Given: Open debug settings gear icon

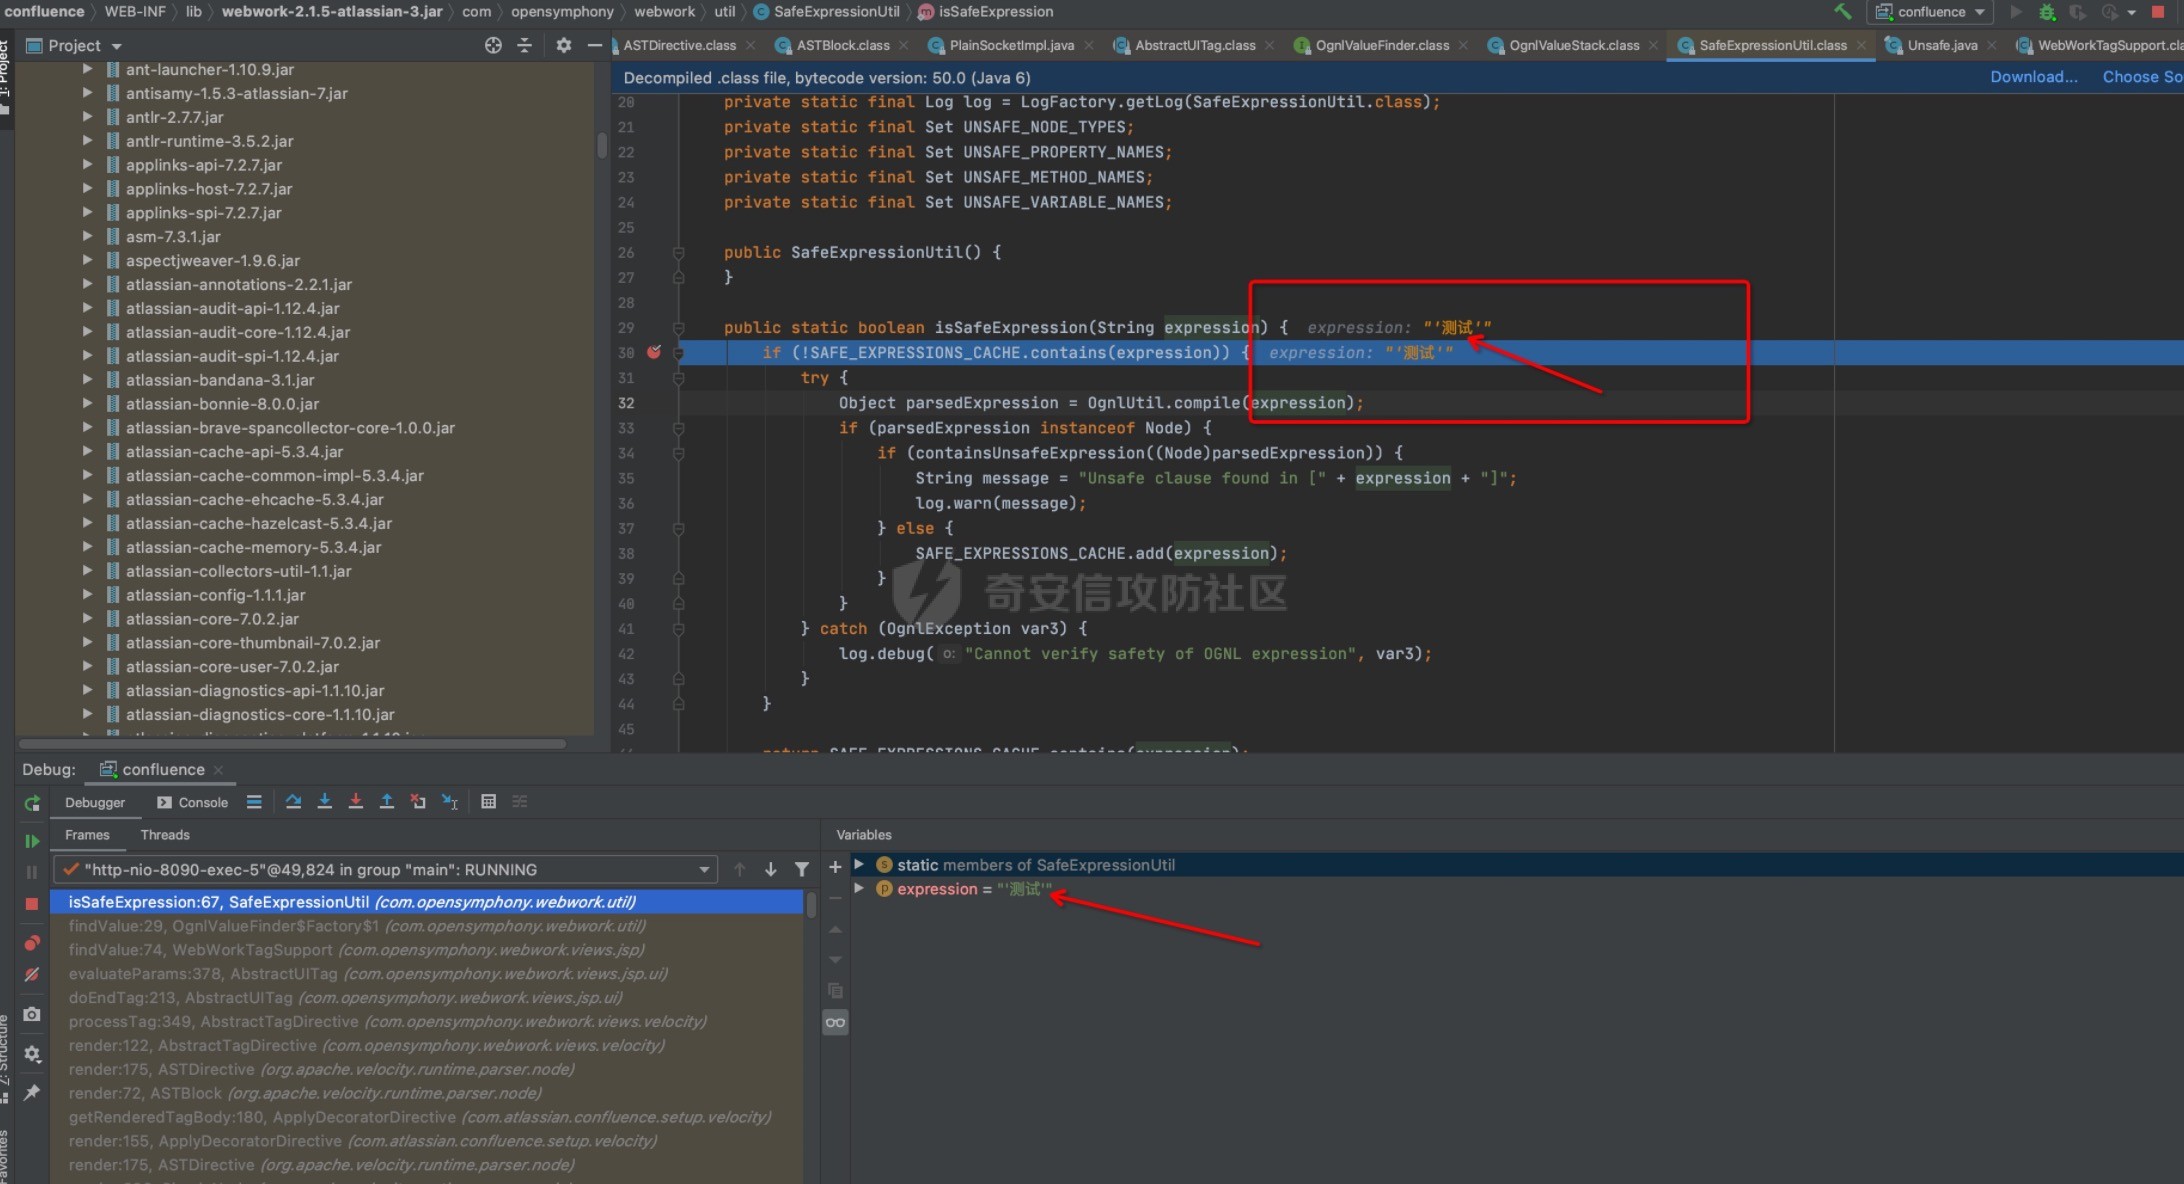Looking at the screenshot, I should click(32, 1054).
